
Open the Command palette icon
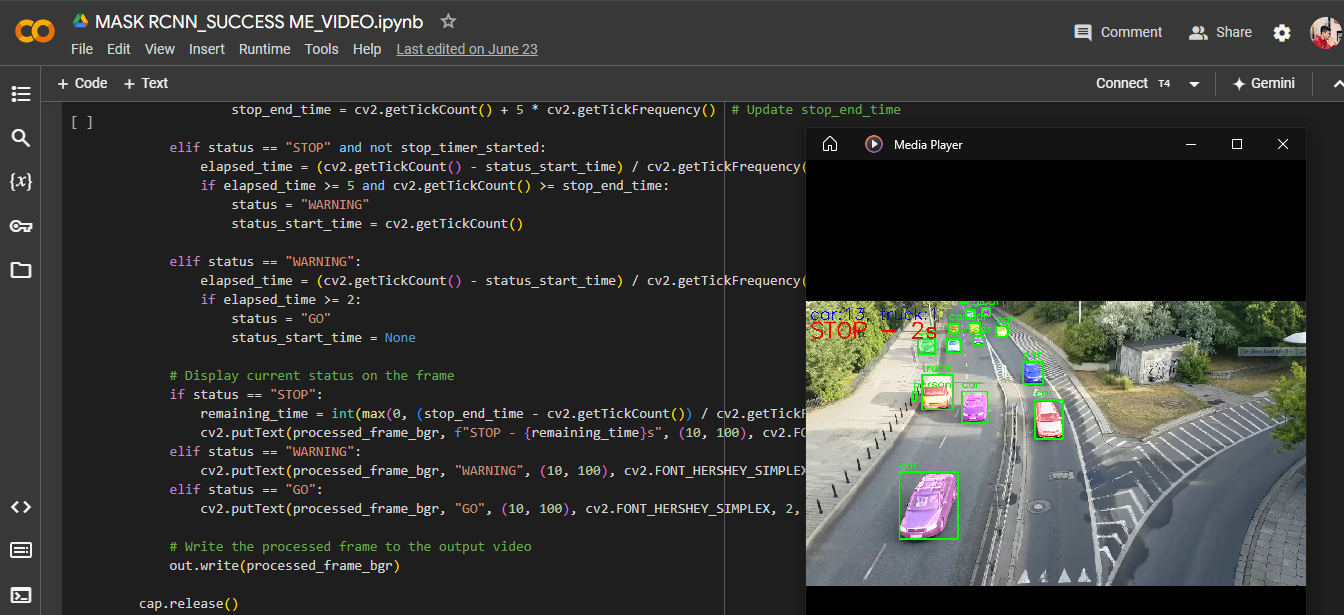21,550
